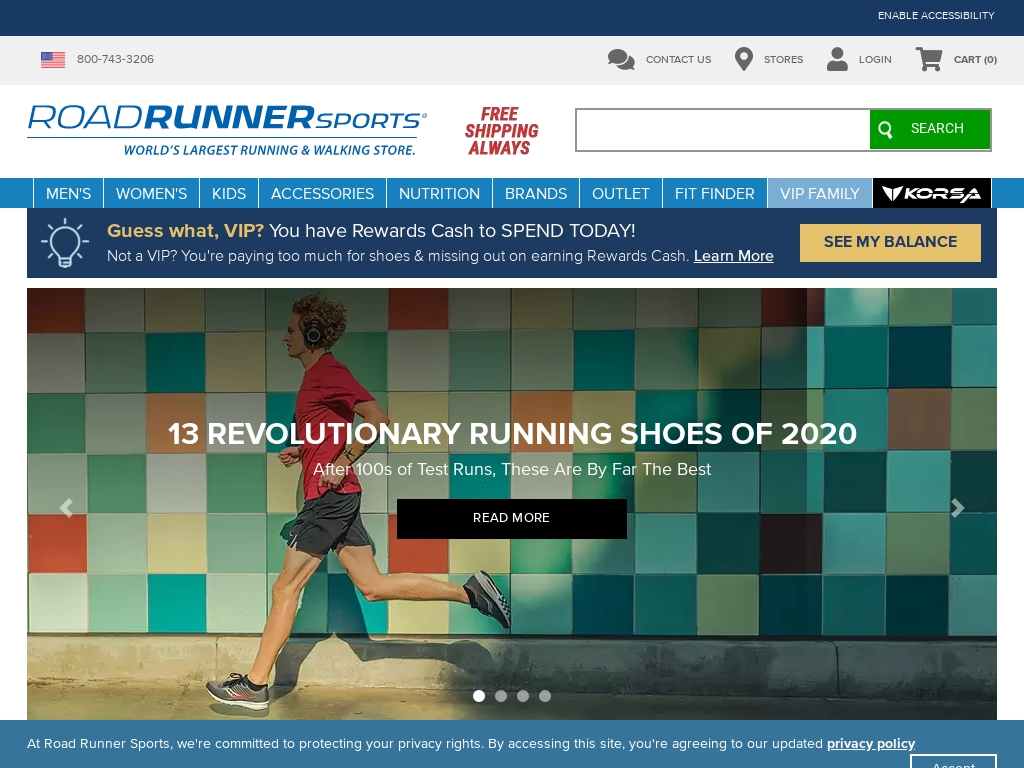This screenshot has width=1024, height=768.
Task: Select the US flag icon
Action: pos(53,59)
